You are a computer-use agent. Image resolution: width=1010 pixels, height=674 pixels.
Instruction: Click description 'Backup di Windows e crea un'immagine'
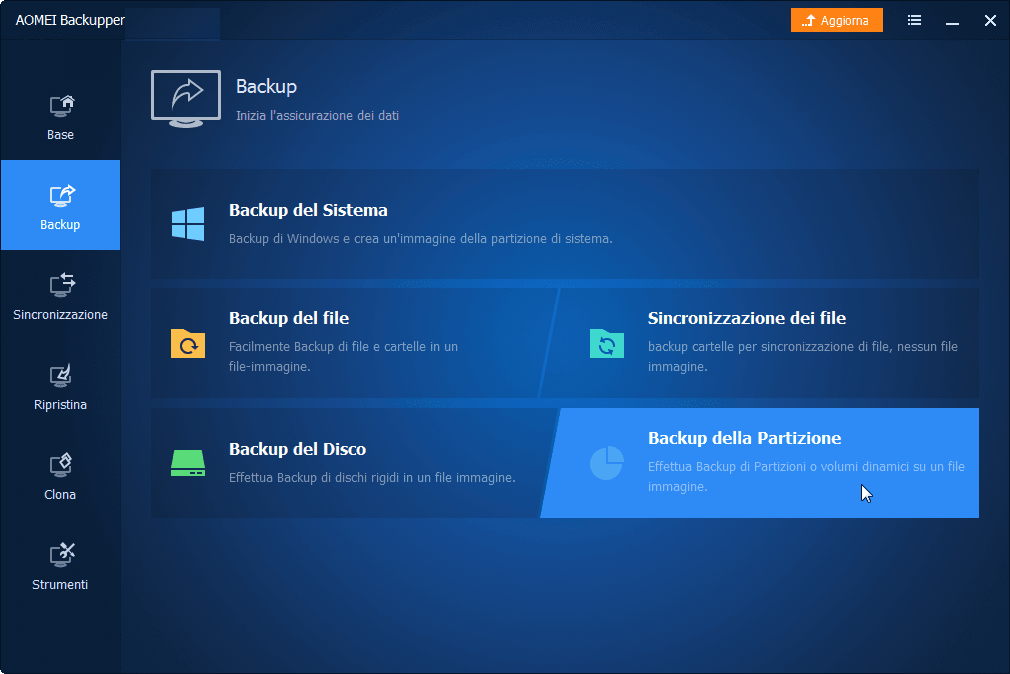421,239
